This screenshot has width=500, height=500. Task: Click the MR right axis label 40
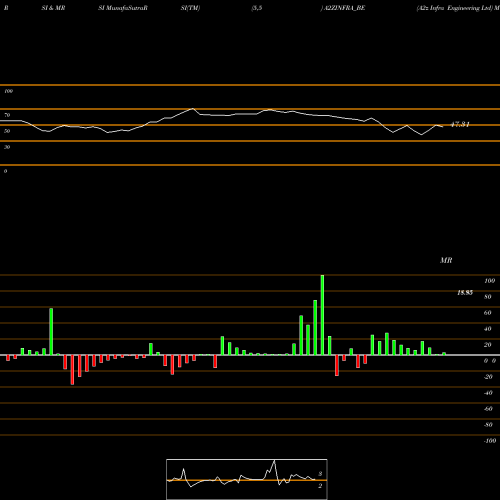pyautogui.click(x=488, y=329)
